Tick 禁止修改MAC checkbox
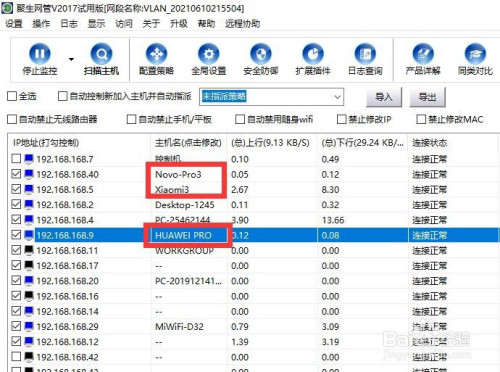This screenshot has height=372, width=500. (x=421, y=119)
